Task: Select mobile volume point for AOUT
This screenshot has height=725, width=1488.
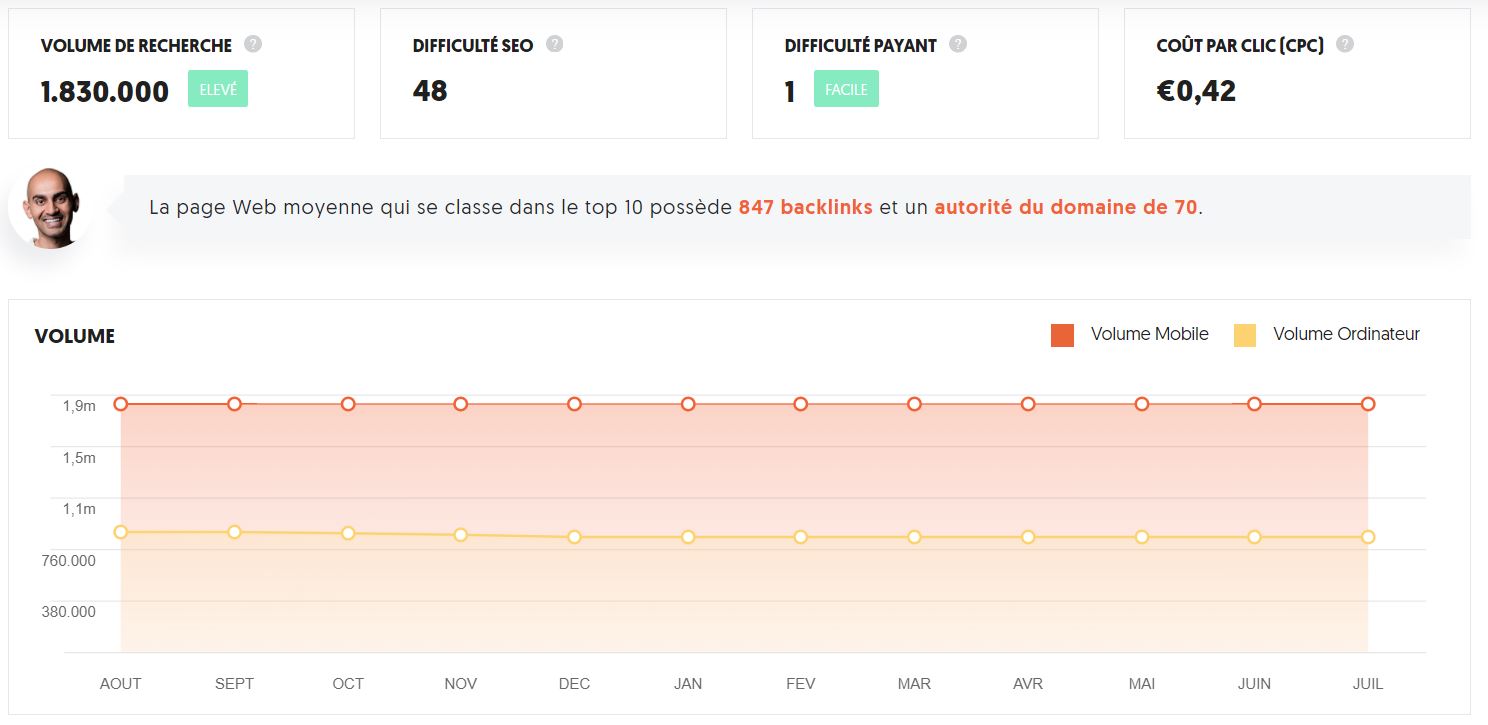Action: (x=121, y=404)
